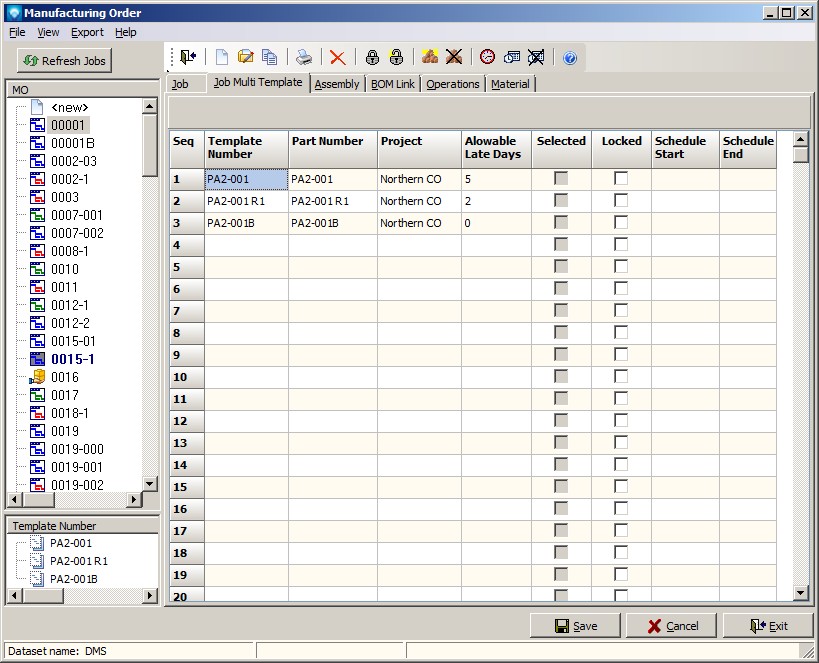Click the Save button
Viewport: 819px width, 663px height.
coord(576,626)
